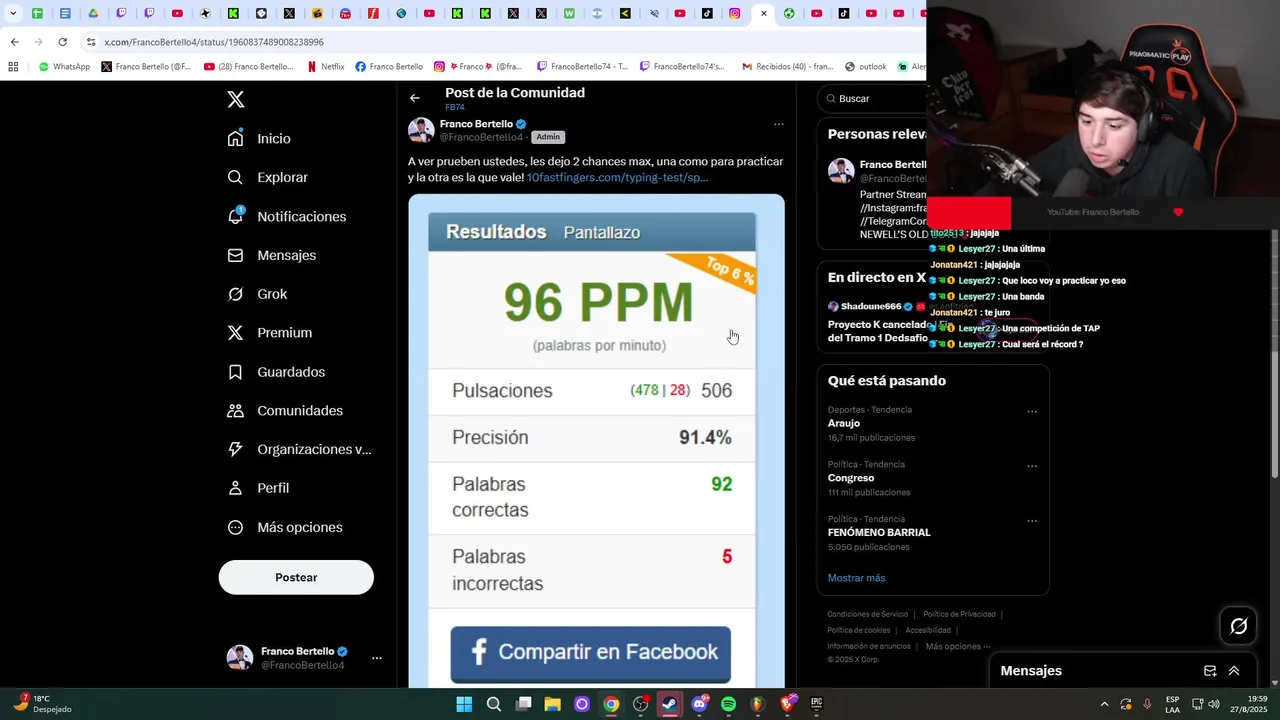Open the WhatsApp bookmark
The height and width of the screenshot is (720, 1280).
(x=64, y=67)
